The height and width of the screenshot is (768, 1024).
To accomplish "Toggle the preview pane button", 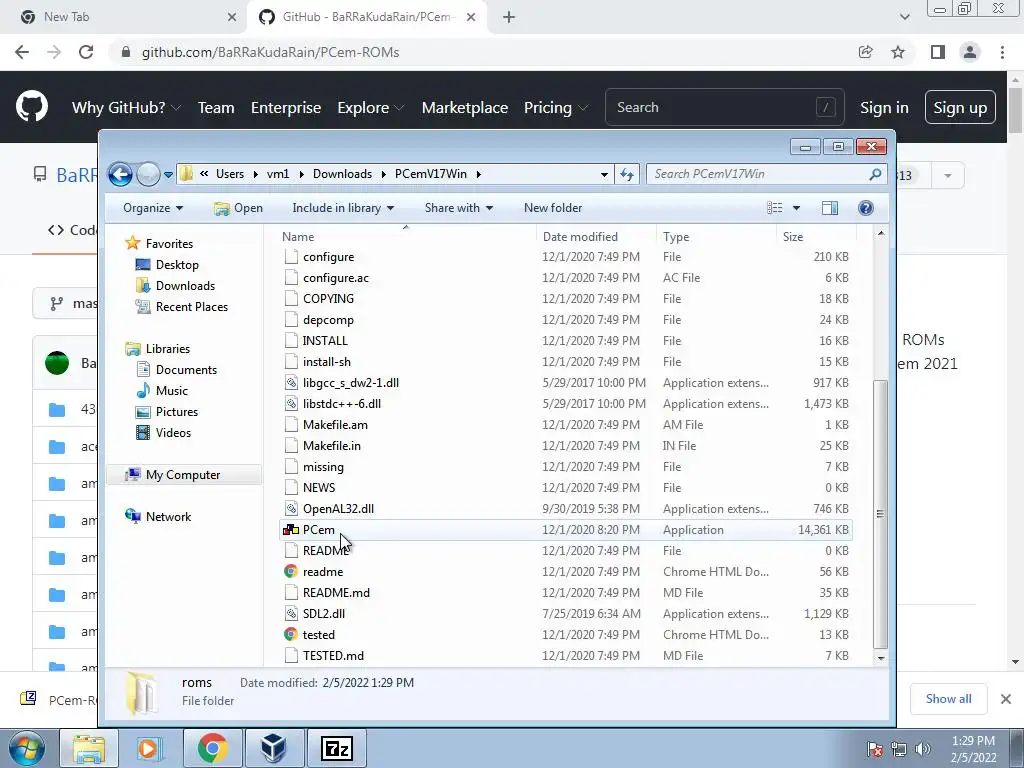I will coord(829,208).
